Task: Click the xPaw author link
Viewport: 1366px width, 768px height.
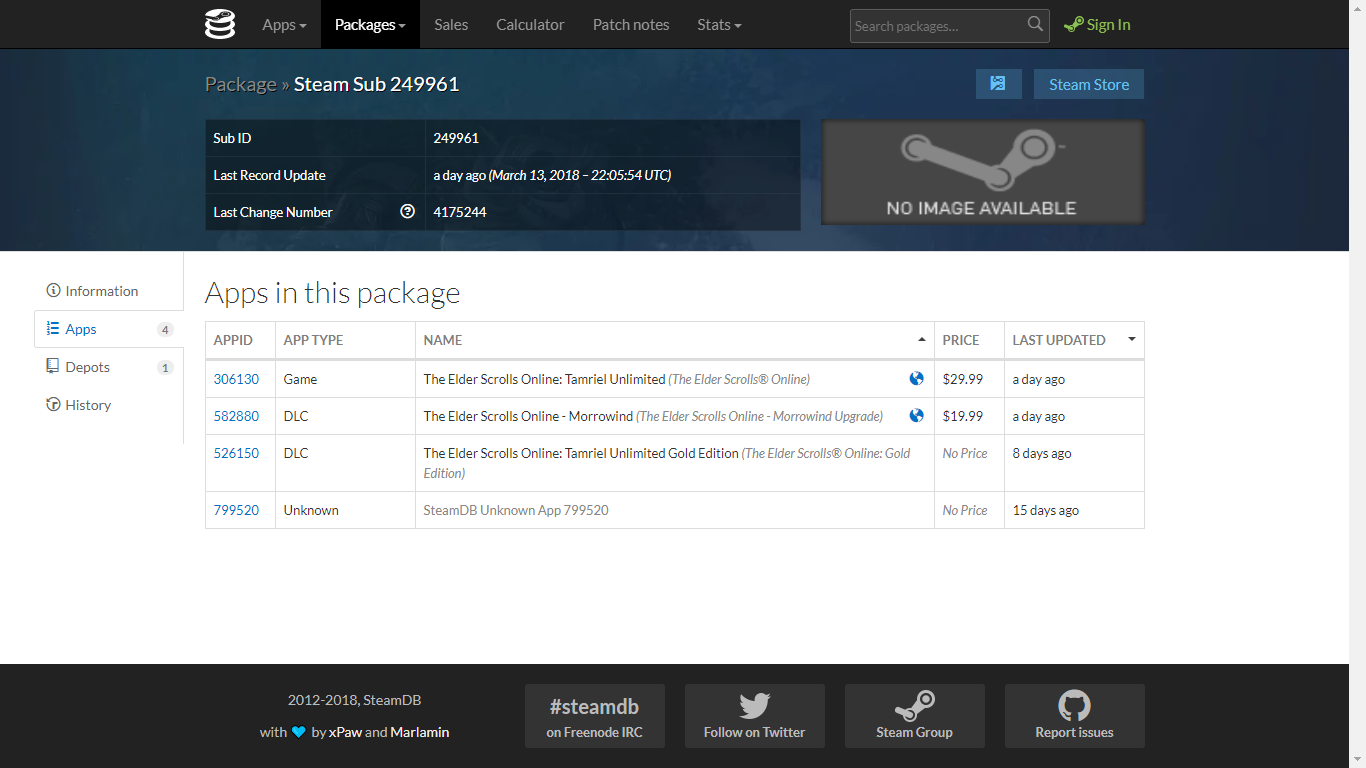Action: click(345, 732)
